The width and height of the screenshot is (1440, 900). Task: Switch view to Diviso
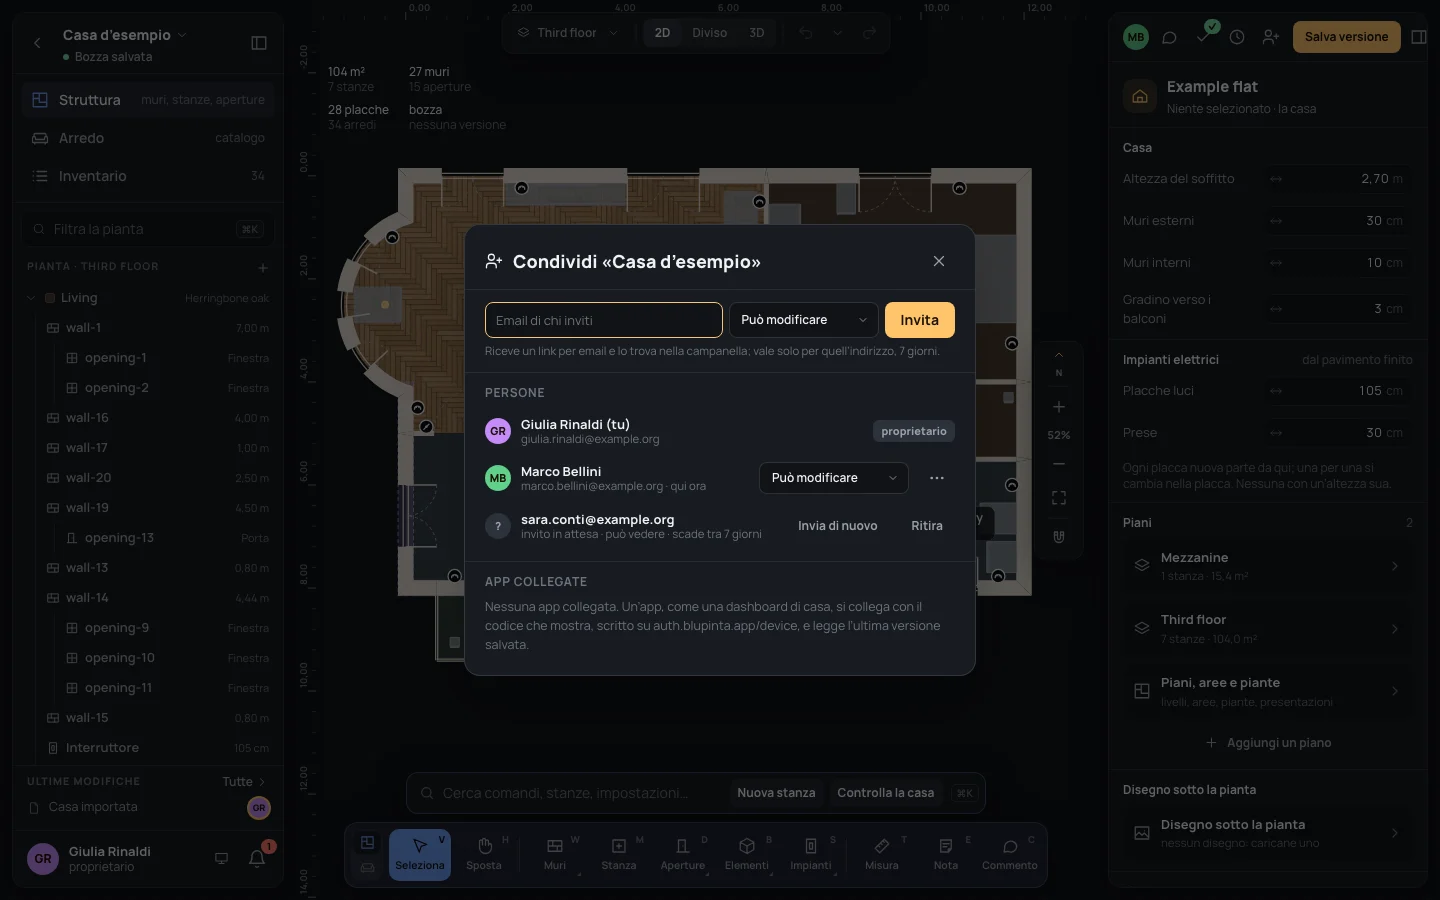[709, 33]
